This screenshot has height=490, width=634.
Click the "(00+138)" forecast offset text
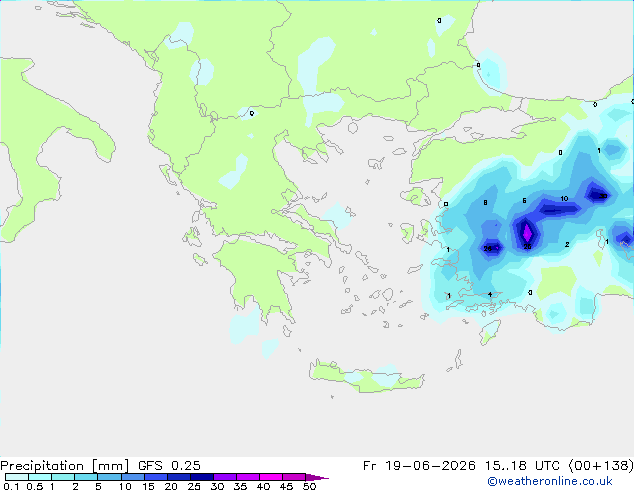tap(601, 466)
